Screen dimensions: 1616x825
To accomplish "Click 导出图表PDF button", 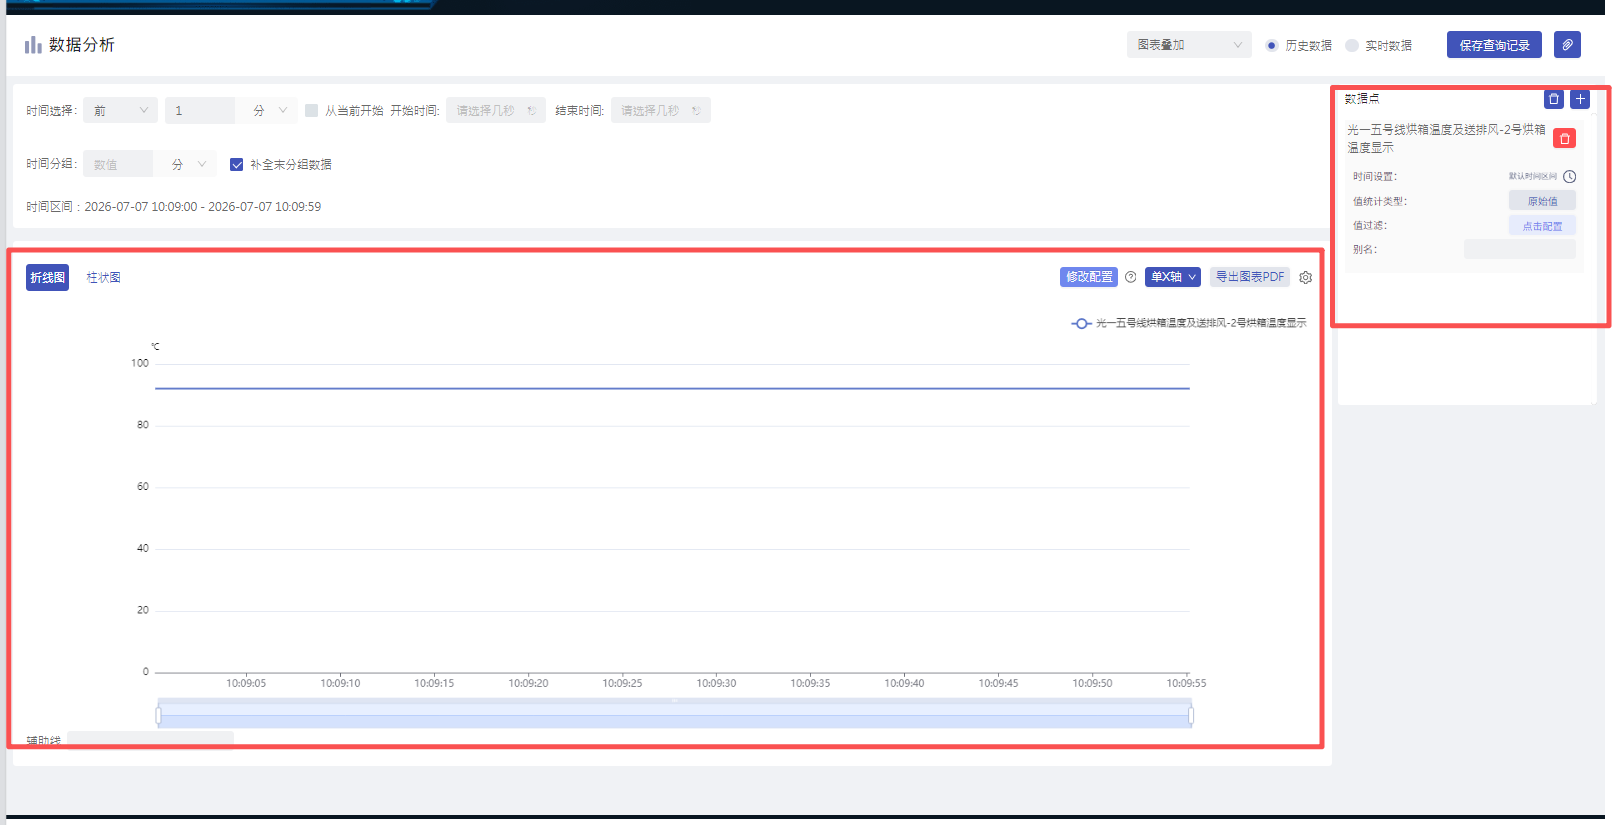I will pyautogui.click(x=1250, y=277).
